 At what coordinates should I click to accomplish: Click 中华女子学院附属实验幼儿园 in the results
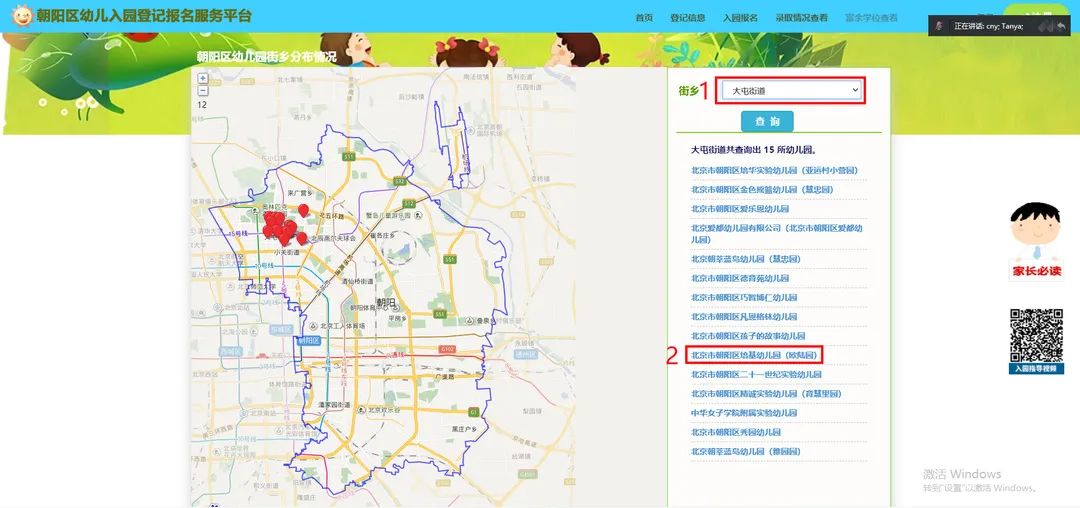744,413
